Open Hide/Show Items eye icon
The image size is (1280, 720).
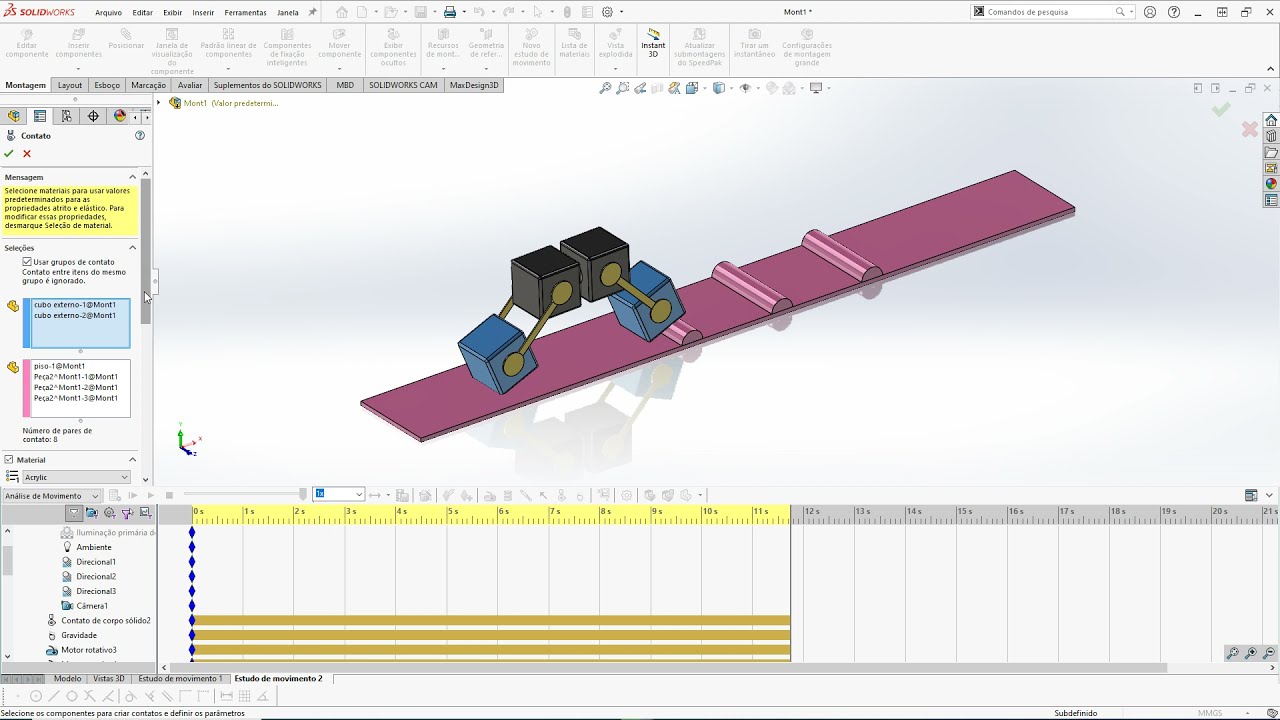click(x=745, y=88)
